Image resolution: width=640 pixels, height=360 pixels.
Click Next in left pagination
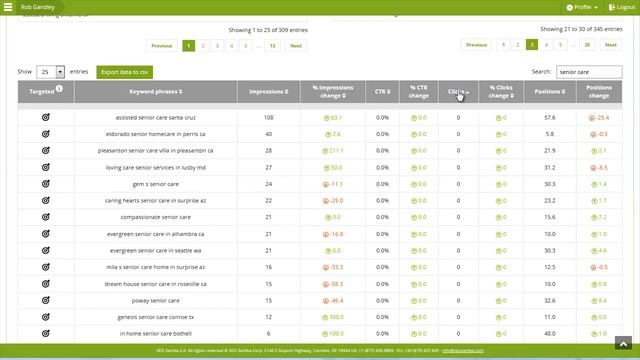(296, 46)
